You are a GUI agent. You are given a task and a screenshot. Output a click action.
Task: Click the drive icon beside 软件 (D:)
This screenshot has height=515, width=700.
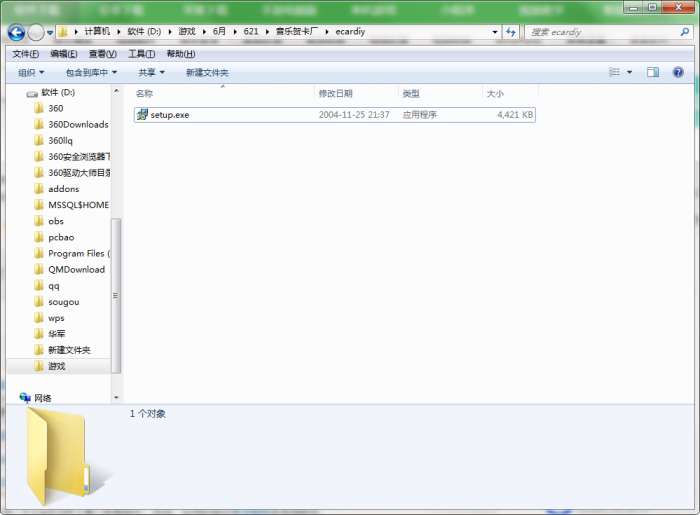pos(32,93)
